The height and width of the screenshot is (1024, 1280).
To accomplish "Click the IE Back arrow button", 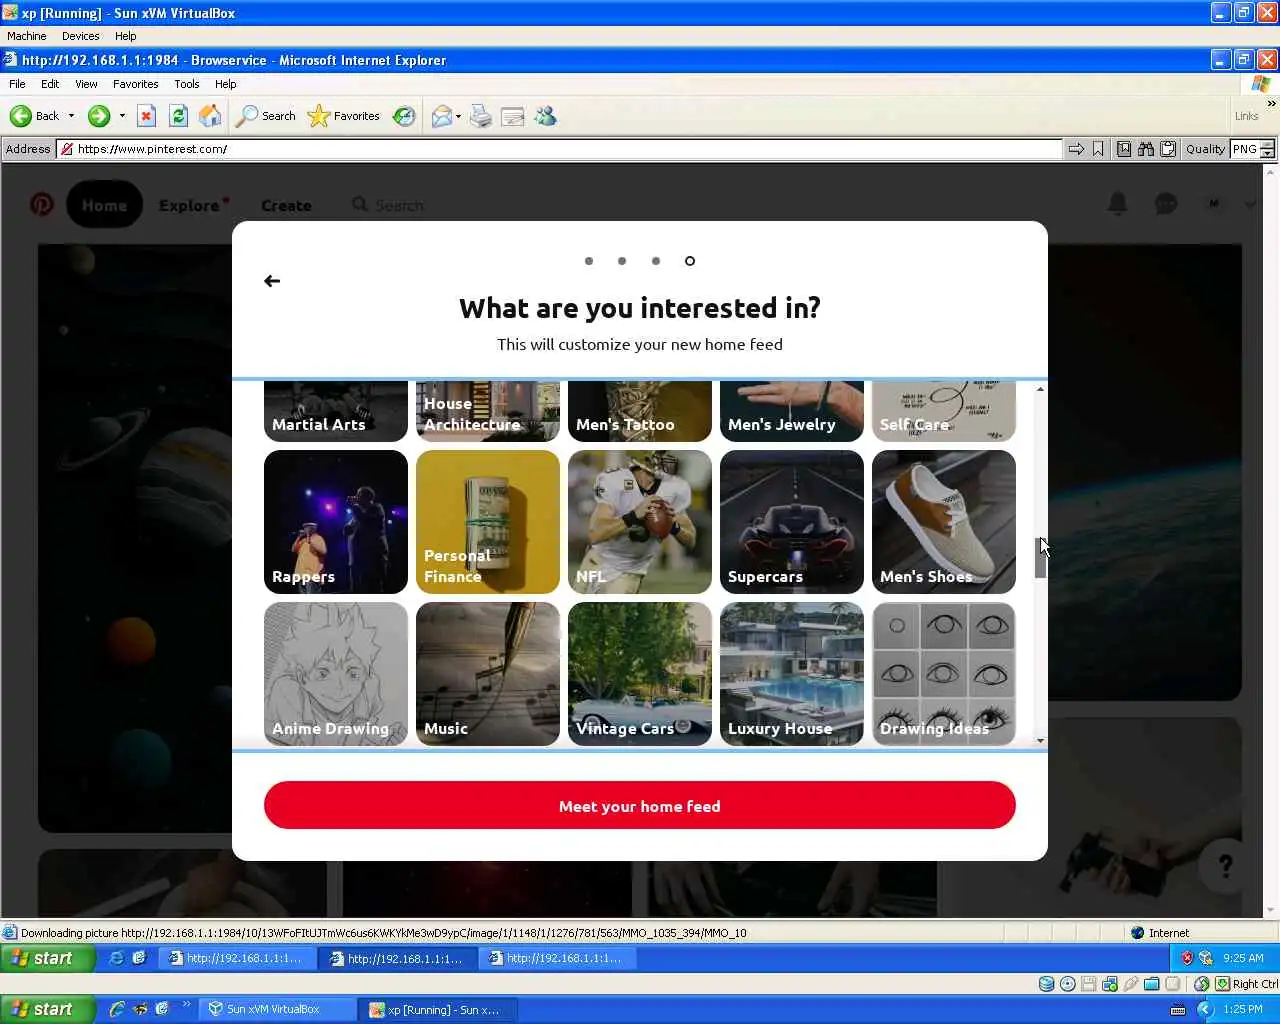I will pyautogui.click(x=34, y=116).
